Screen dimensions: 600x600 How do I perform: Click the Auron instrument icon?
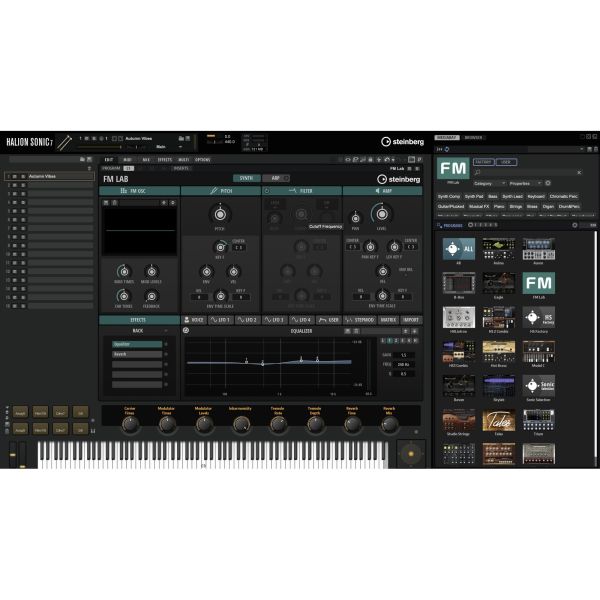point(538,249)
